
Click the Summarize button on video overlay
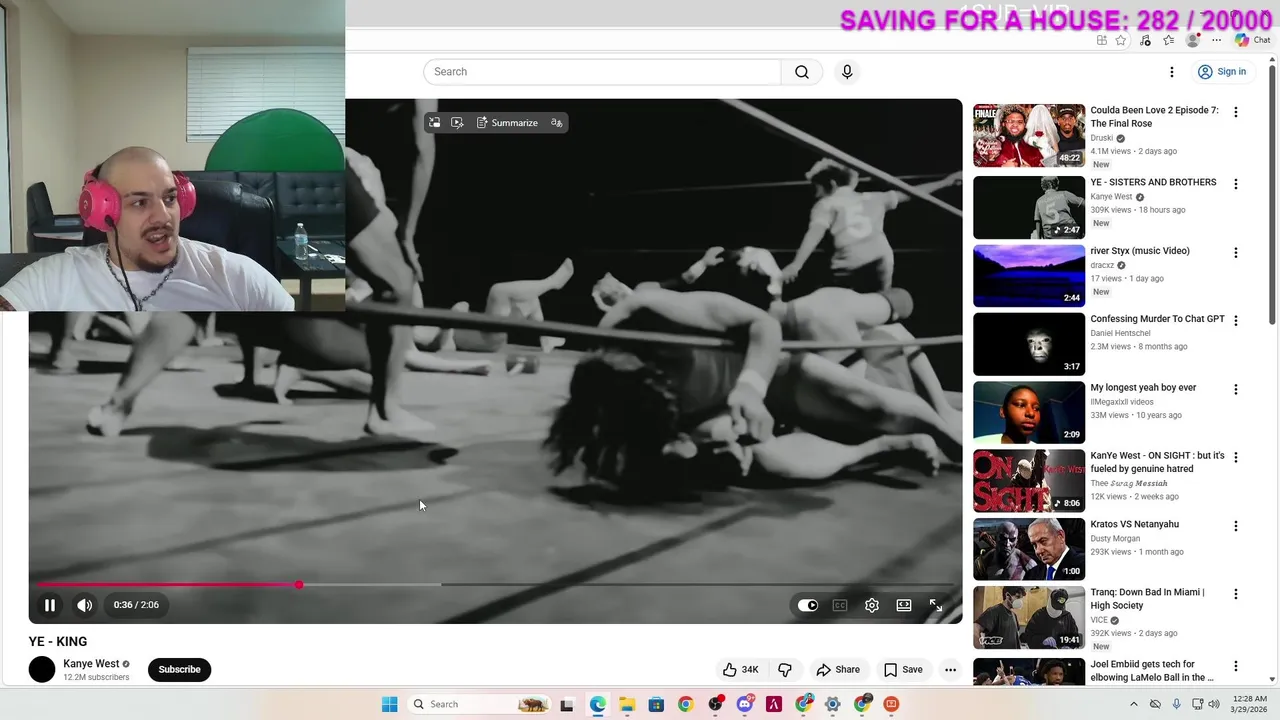coord(508,122)
